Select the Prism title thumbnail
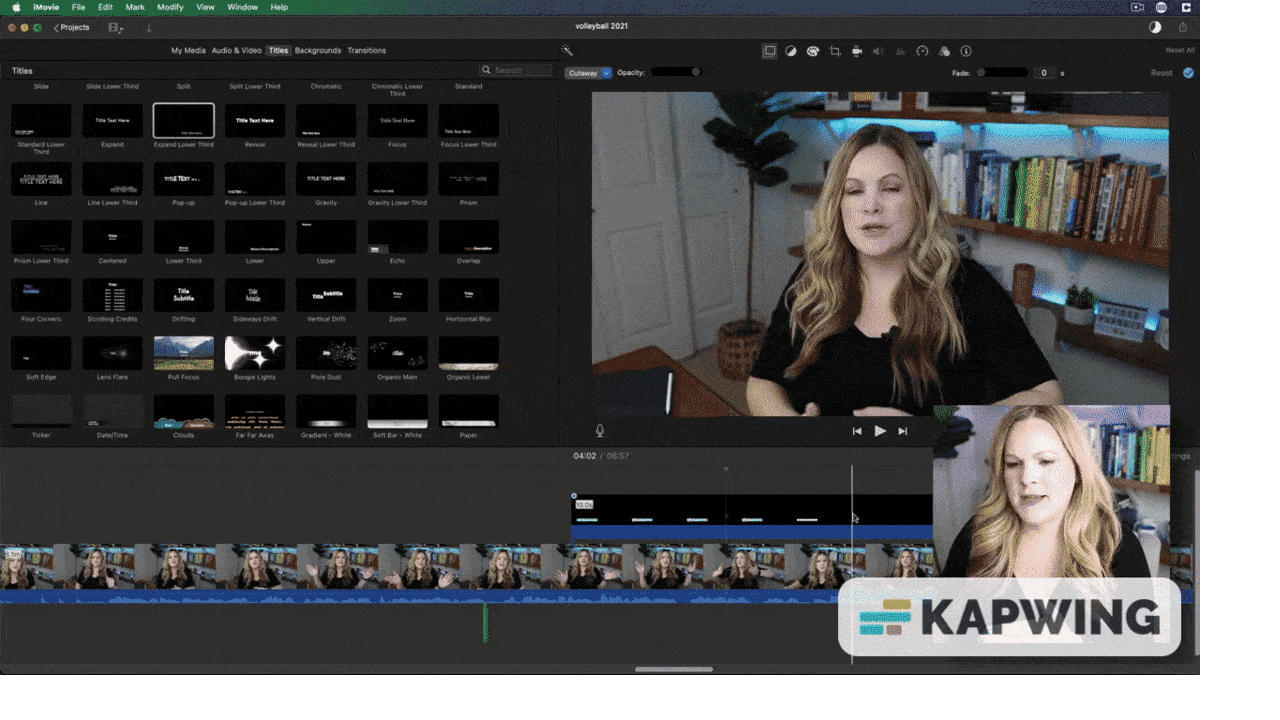1280x720 pixels. pos(468,179)
